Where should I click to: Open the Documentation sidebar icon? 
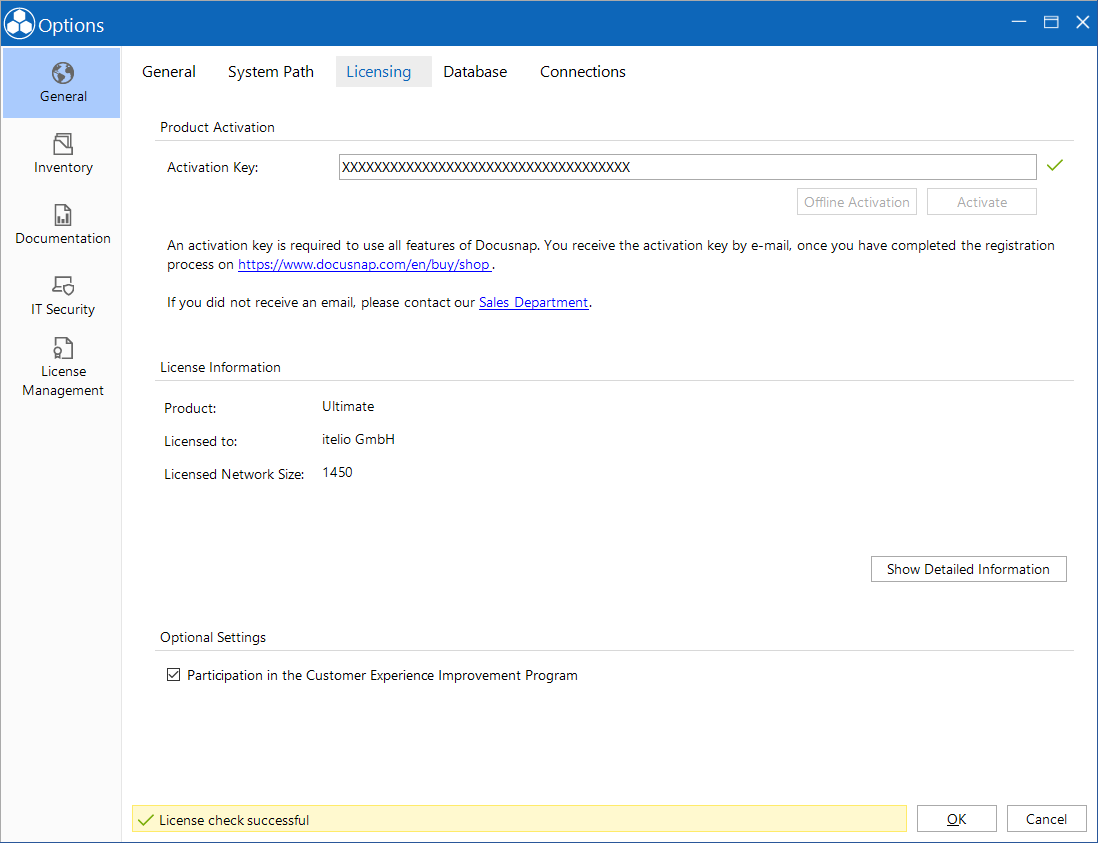click(x=62, y=215)
